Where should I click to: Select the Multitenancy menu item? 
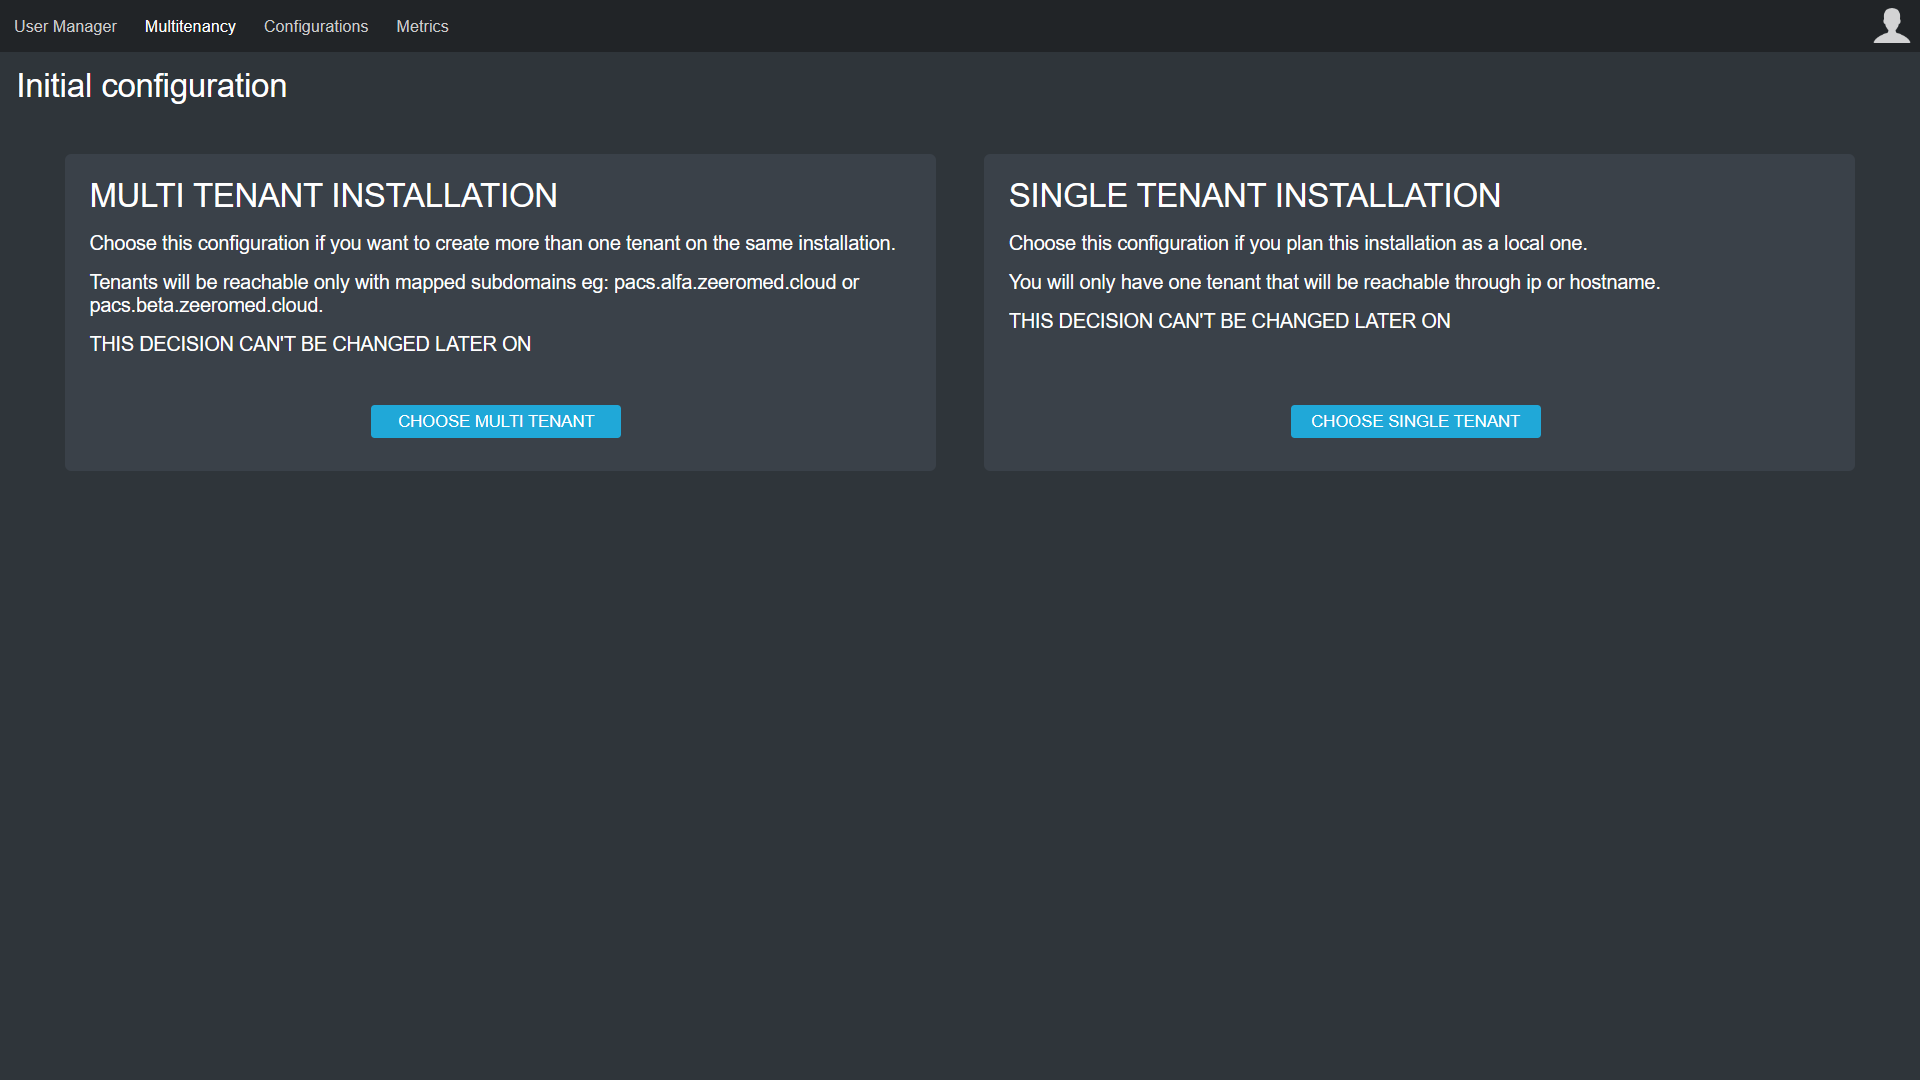click(190, 26)
